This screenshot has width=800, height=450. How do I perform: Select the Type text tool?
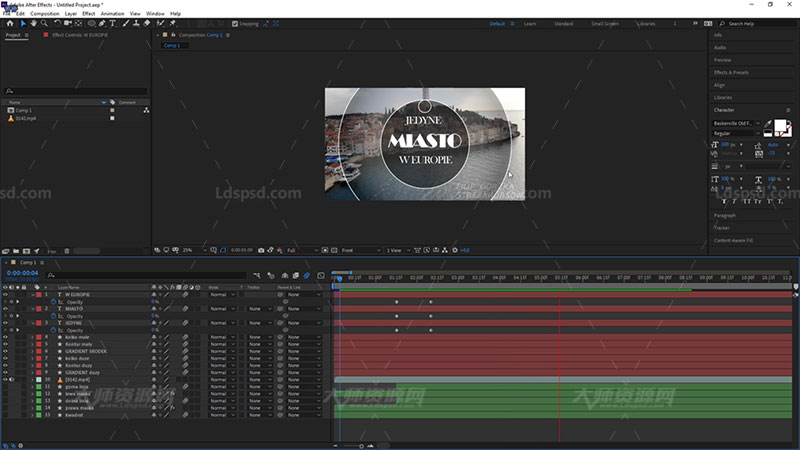click(x=113, y=23)
